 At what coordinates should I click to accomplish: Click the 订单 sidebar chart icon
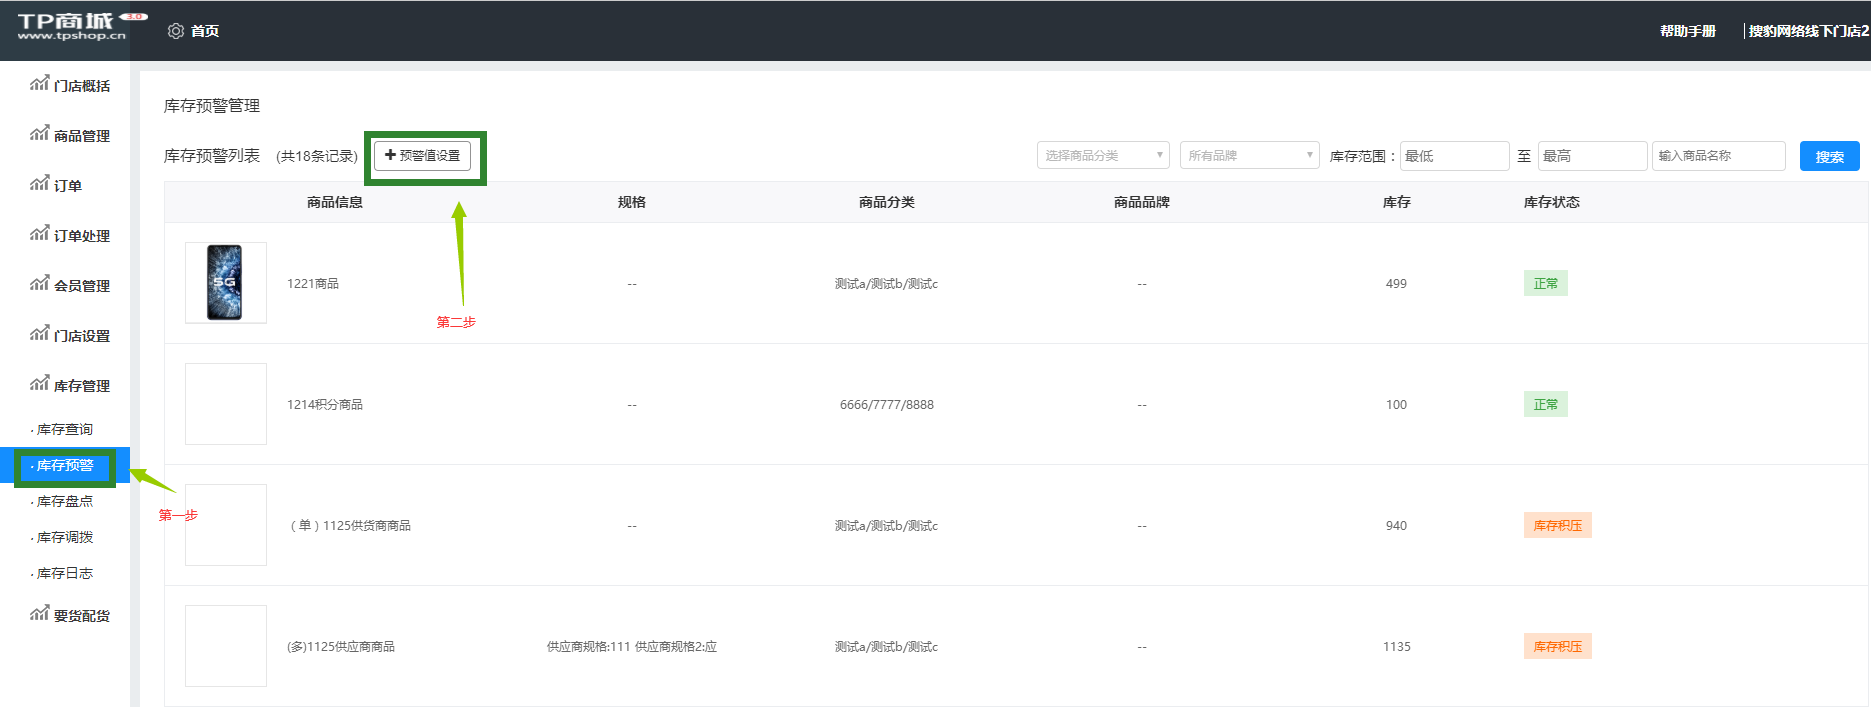[x=39, y=184]
